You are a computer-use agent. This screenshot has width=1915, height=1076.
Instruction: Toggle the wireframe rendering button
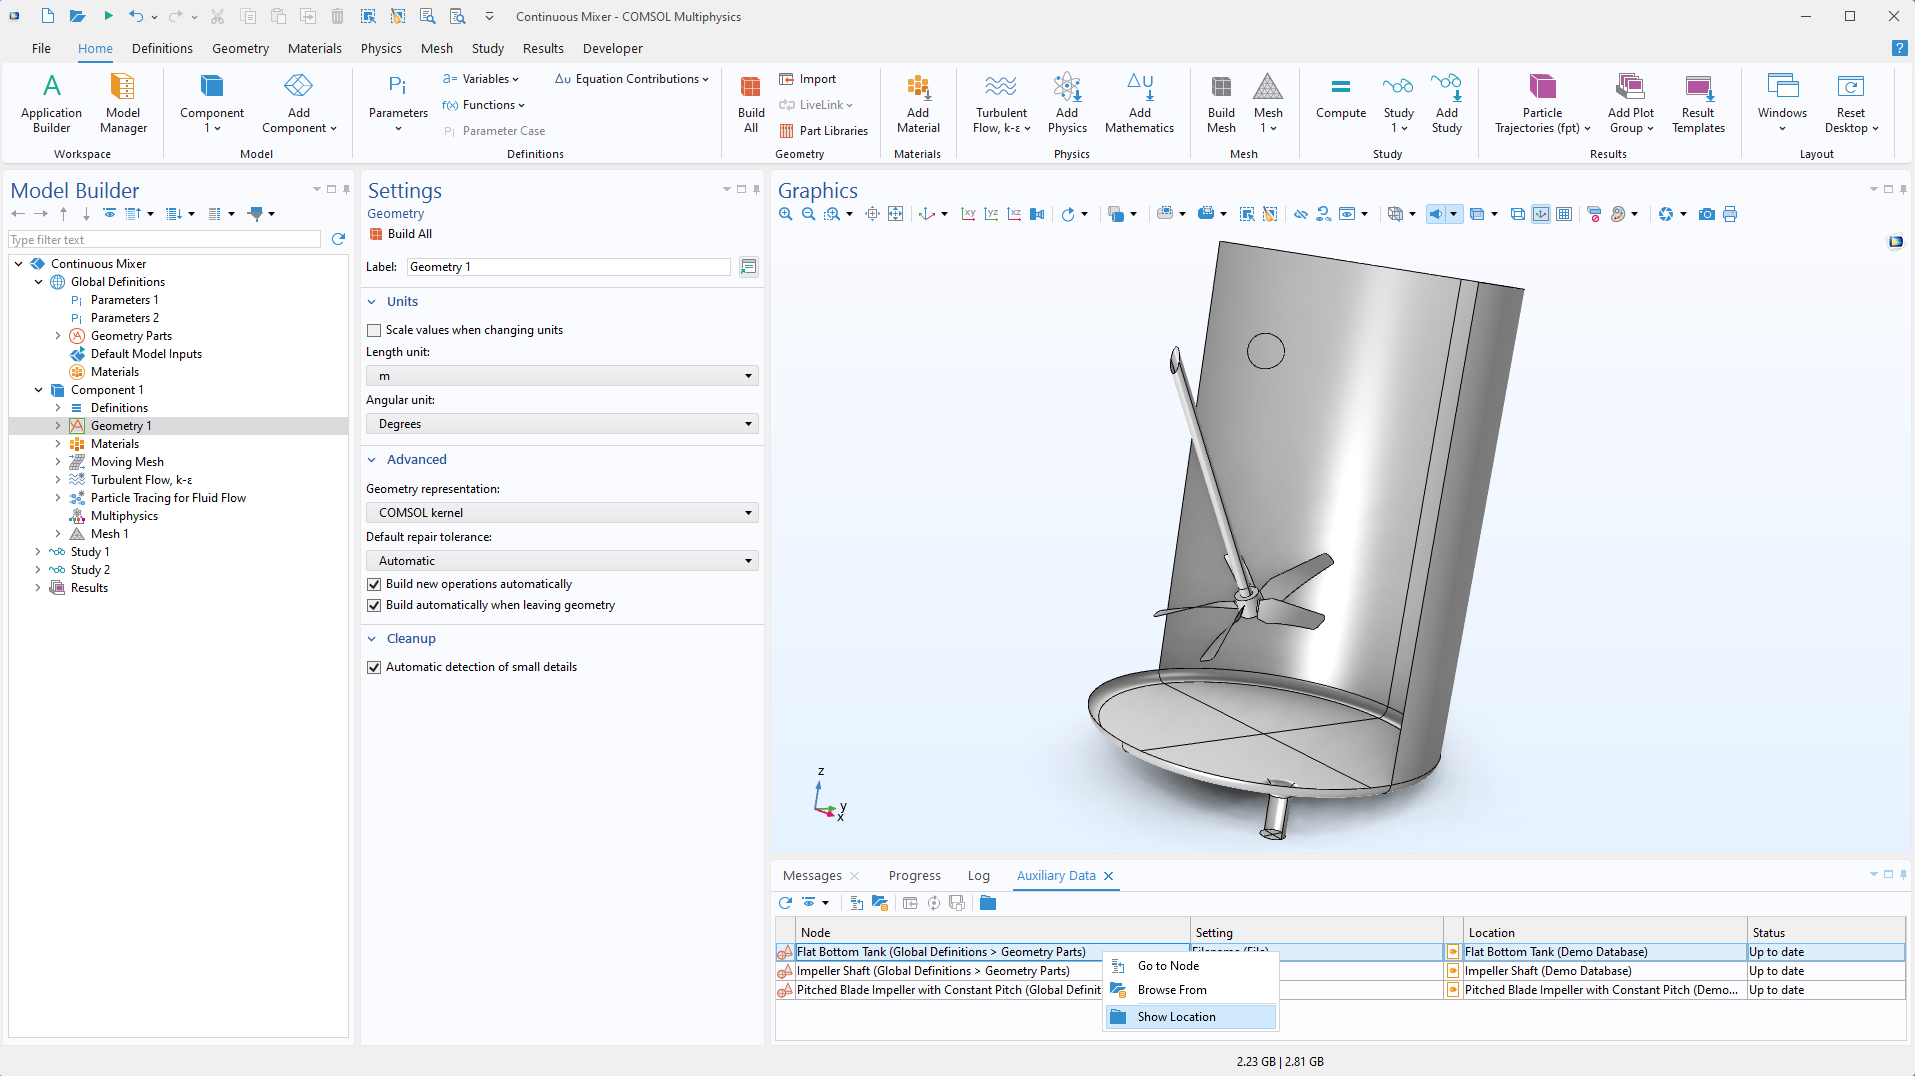click(x=1518, y=214)
